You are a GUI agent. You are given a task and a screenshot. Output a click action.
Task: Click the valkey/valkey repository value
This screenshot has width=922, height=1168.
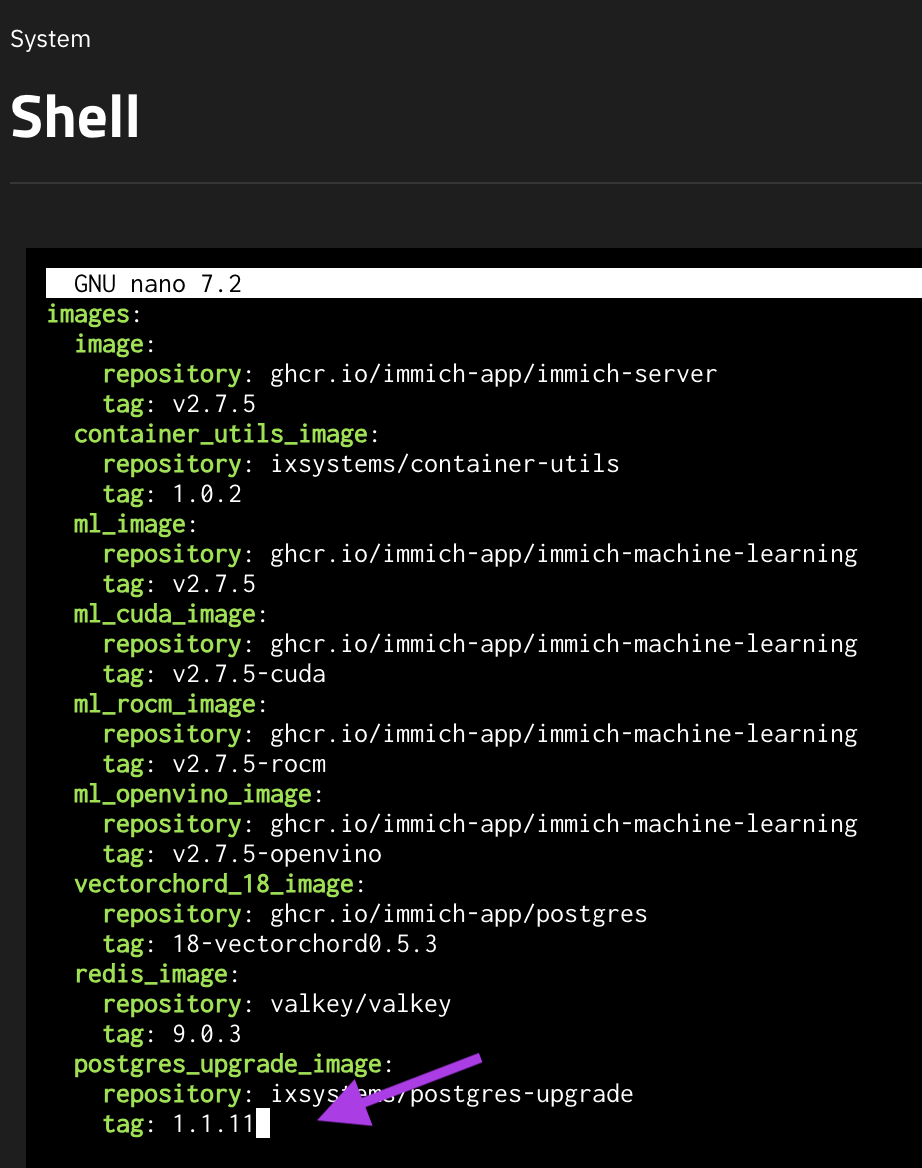360,1004
